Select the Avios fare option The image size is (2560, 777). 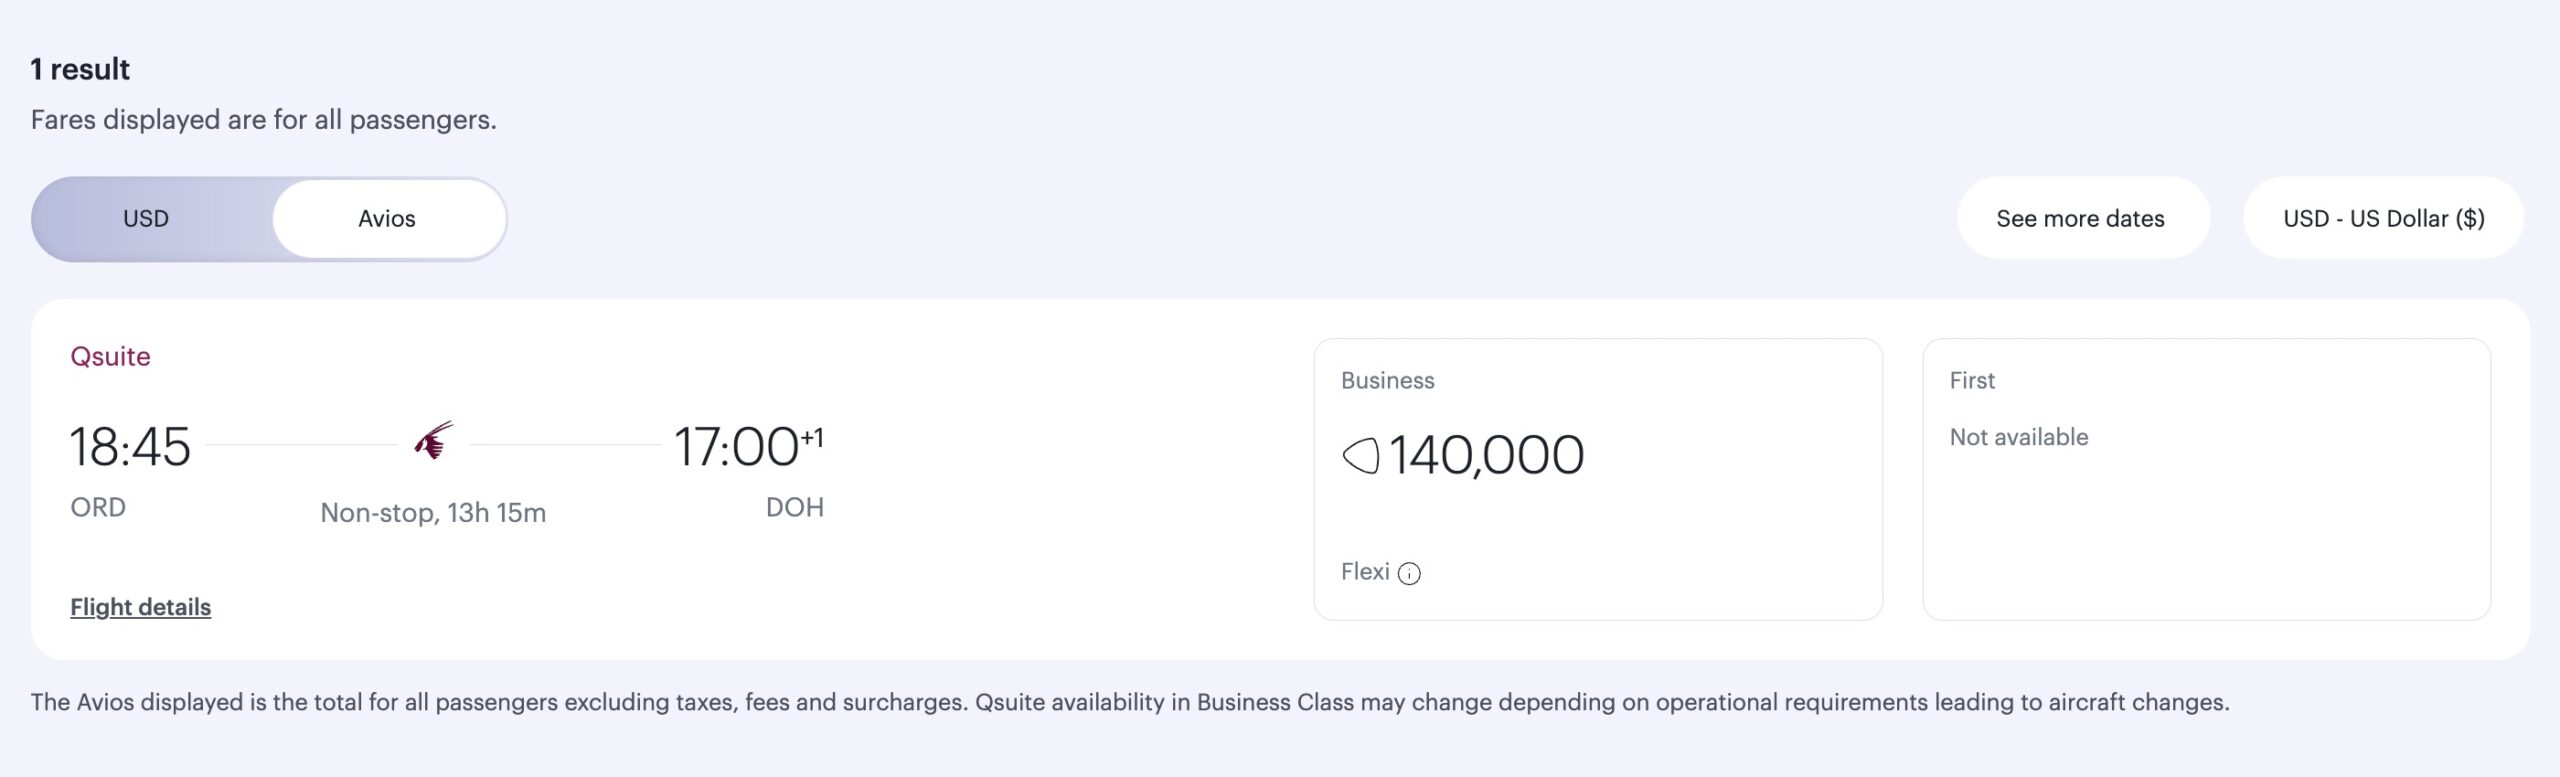point(387,219)
